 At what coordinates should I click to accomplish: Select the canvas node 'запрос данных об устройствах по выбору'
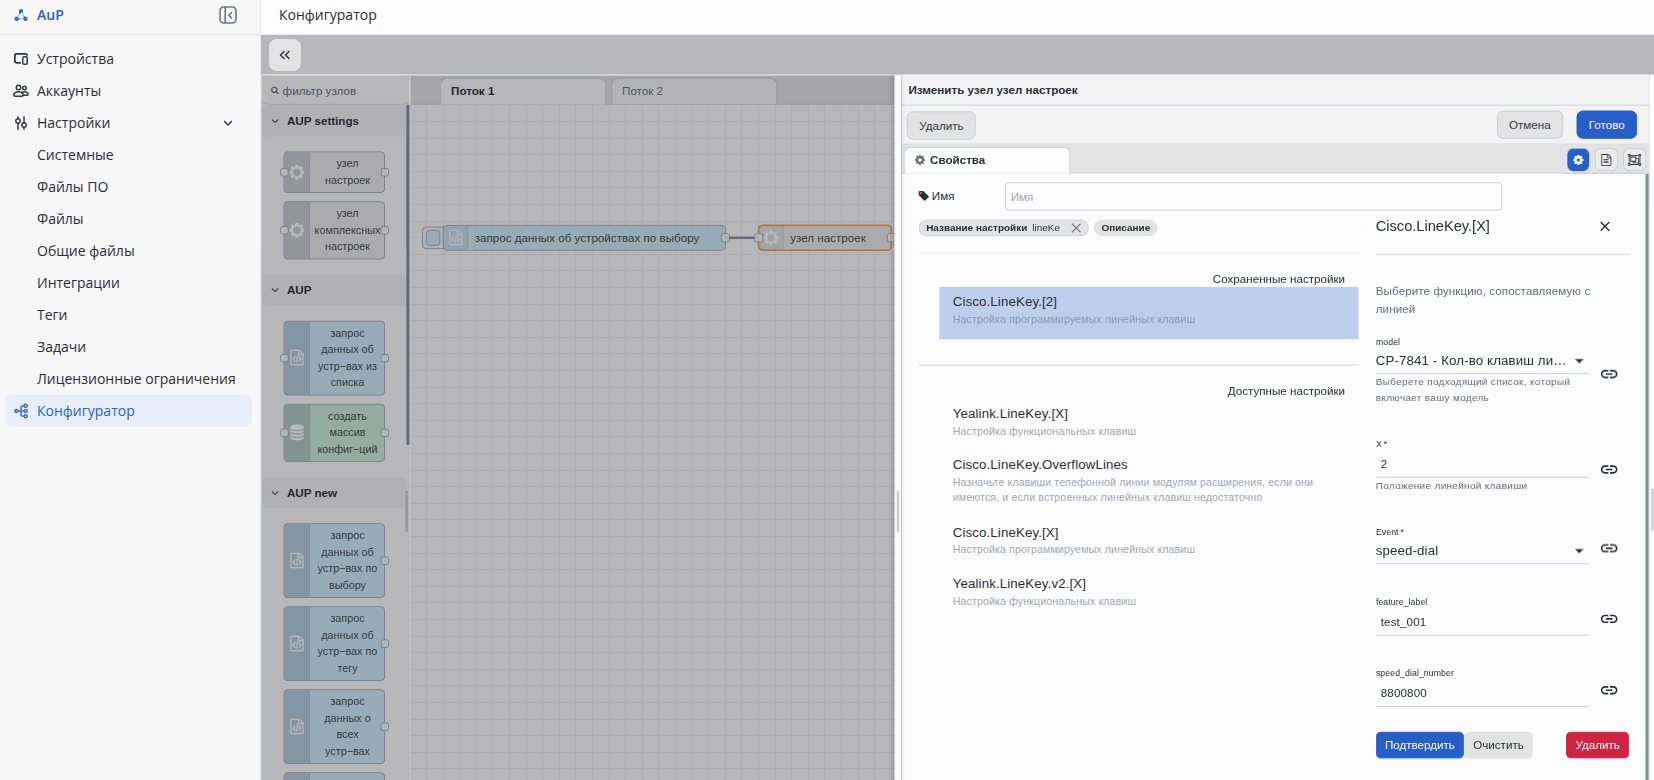585,238
